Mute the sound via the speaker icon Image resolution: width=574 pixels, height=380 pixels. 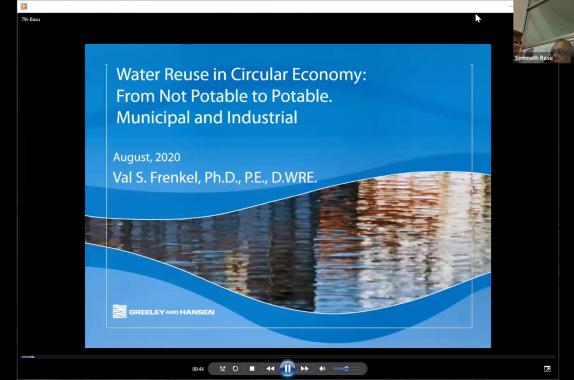pos(322,369)
